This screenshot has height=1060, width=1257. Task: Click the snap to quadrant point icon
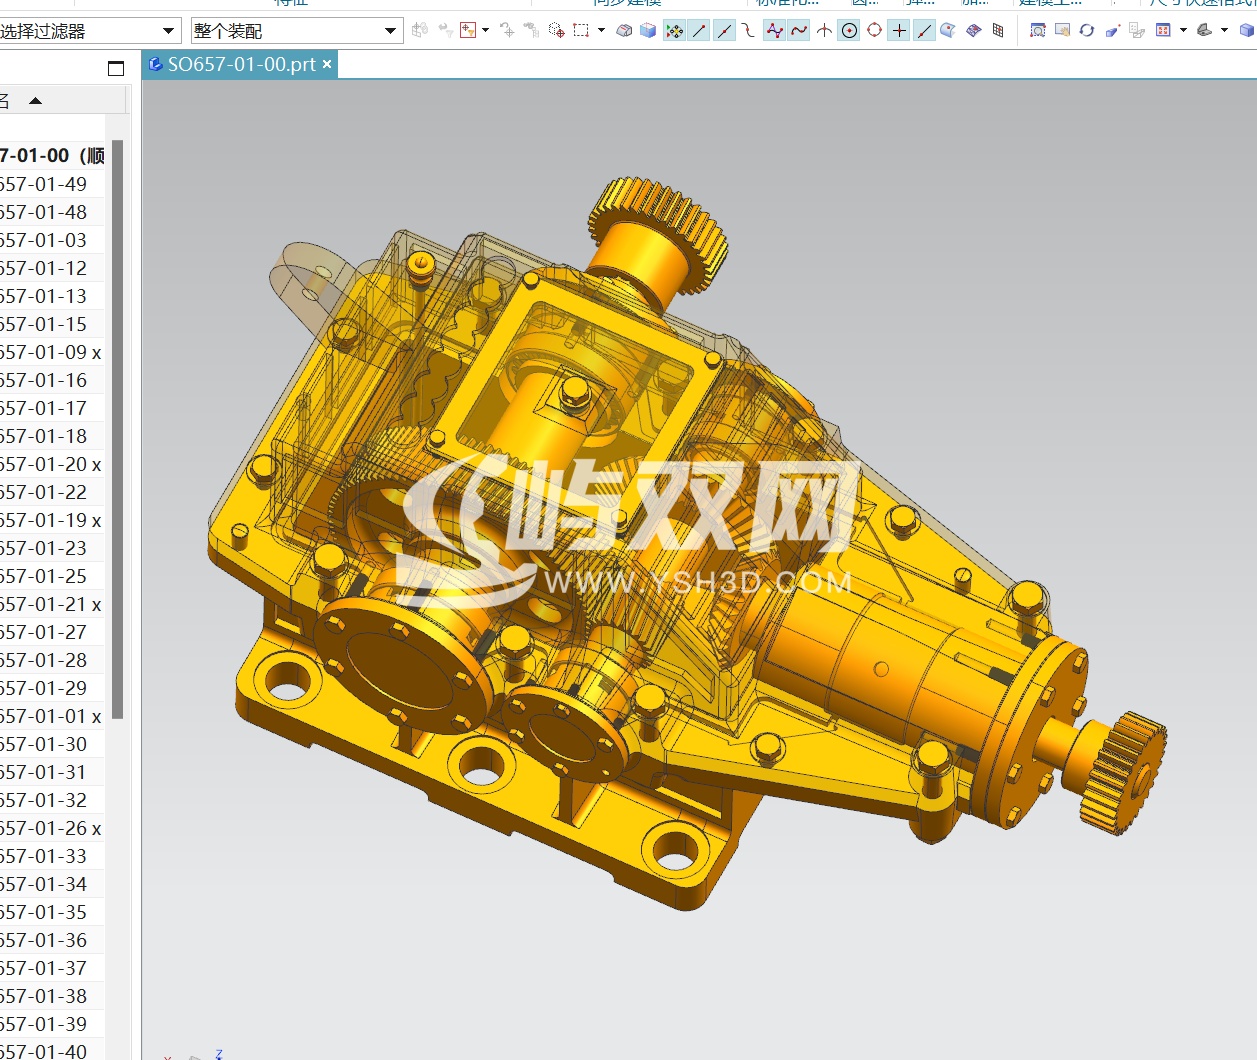coord(874,31)
